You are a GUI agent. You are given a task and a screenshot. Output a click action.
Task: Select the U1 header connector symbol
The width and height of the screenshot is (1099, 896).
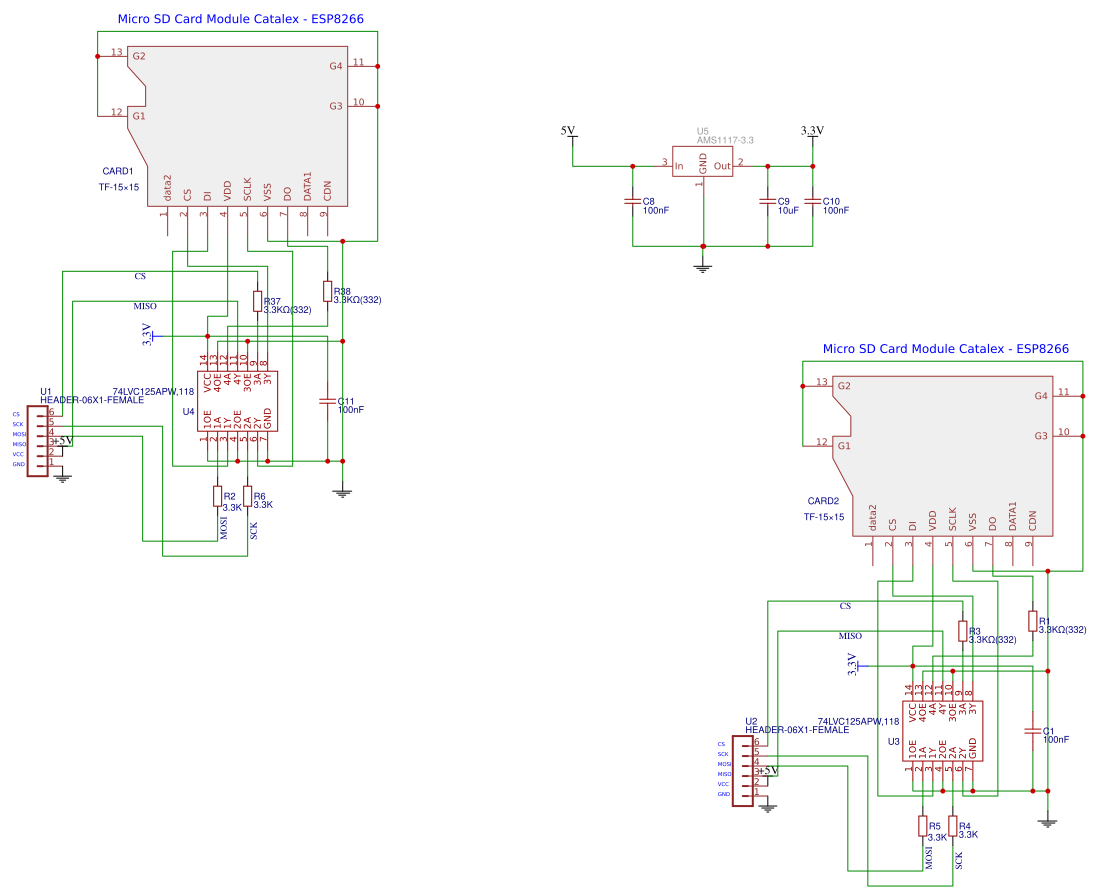pos(37,441)
